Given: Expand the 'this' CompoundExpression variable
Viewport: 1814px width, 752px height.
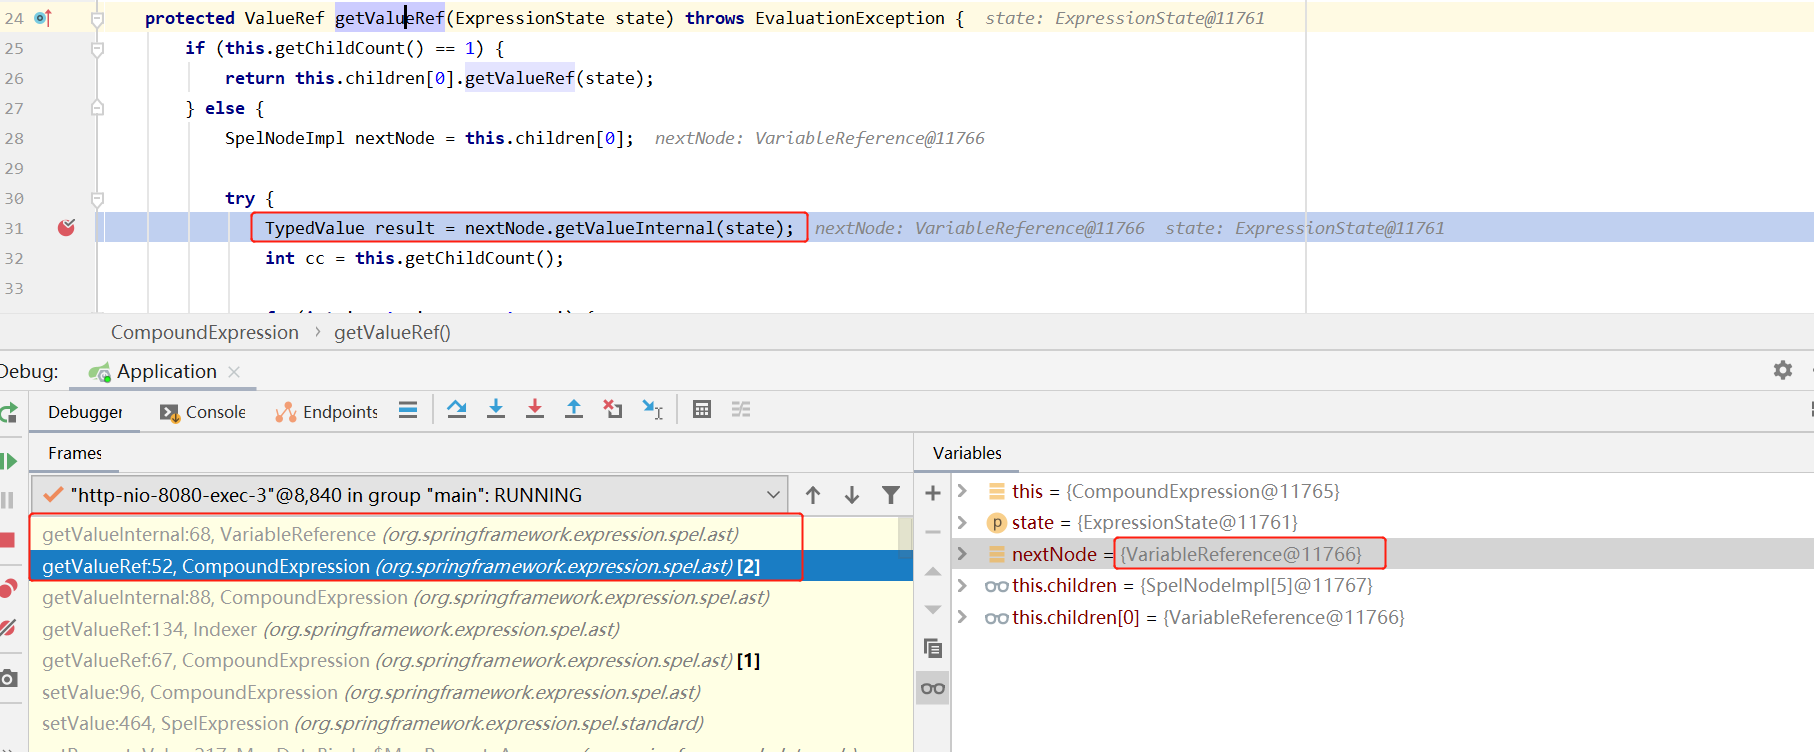Looking at the screenshot, I should pos(963,491).
